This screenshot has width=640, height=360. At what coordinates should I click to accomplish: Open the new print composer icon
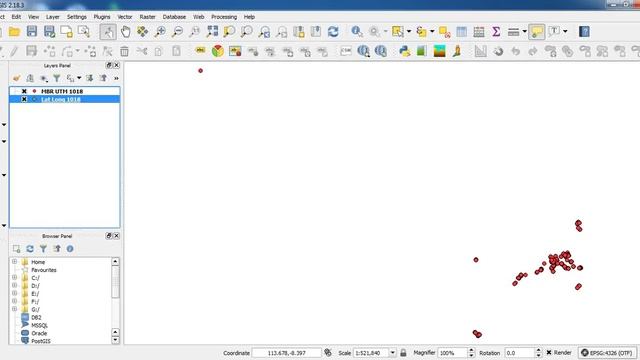tap(67, 32)
